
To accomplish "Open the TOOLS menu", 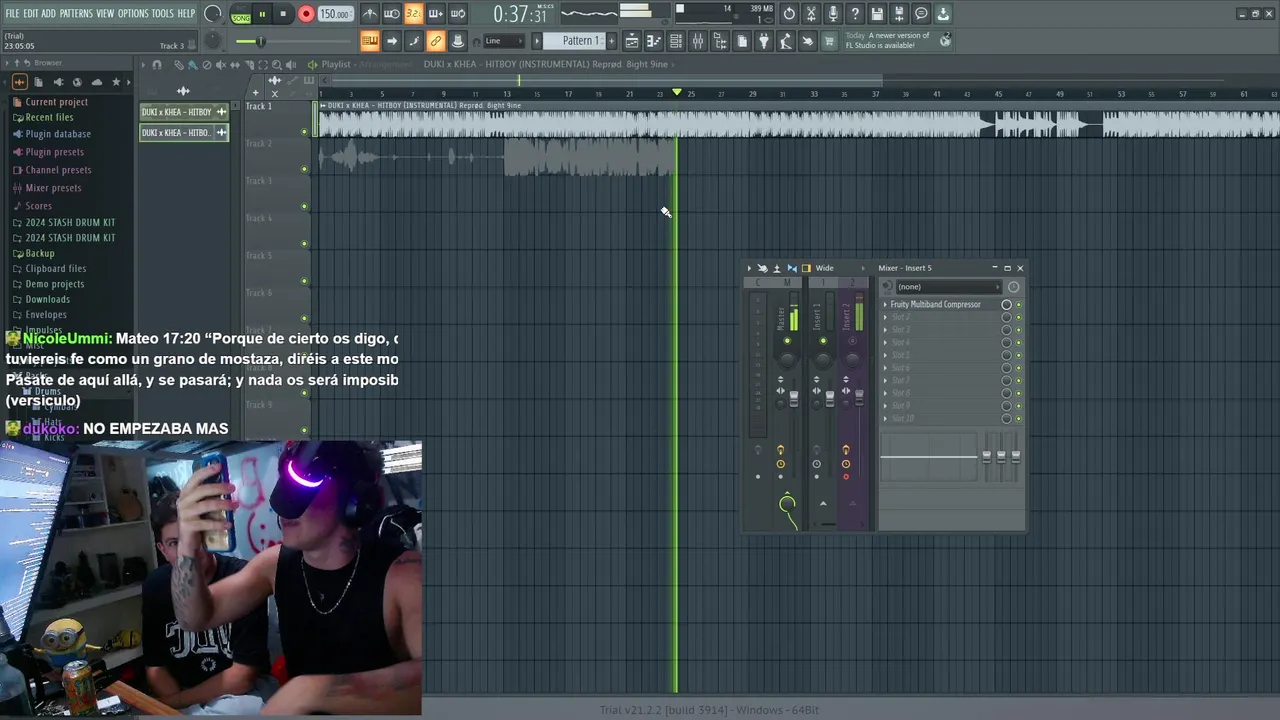I will point(163,13).
